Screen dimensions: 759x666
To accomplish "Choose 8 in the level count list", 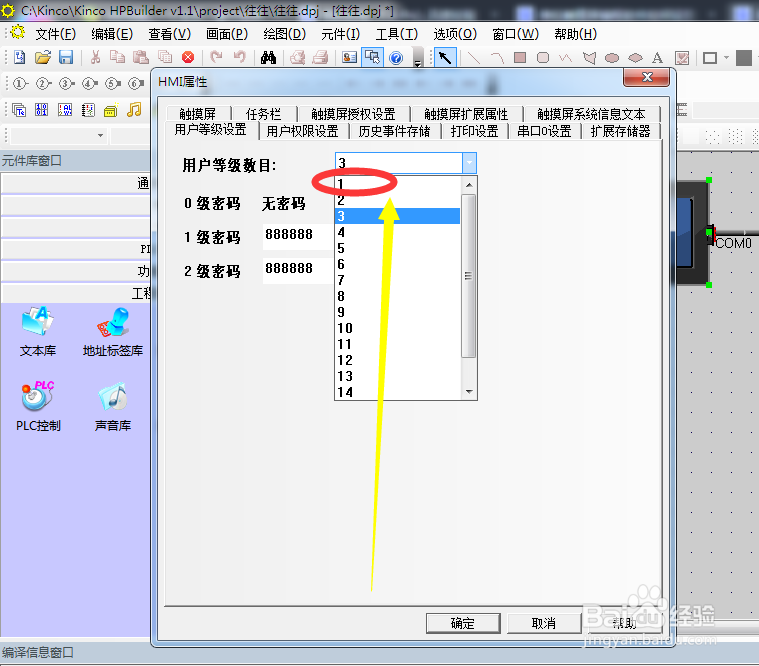I will pos(397,296).
